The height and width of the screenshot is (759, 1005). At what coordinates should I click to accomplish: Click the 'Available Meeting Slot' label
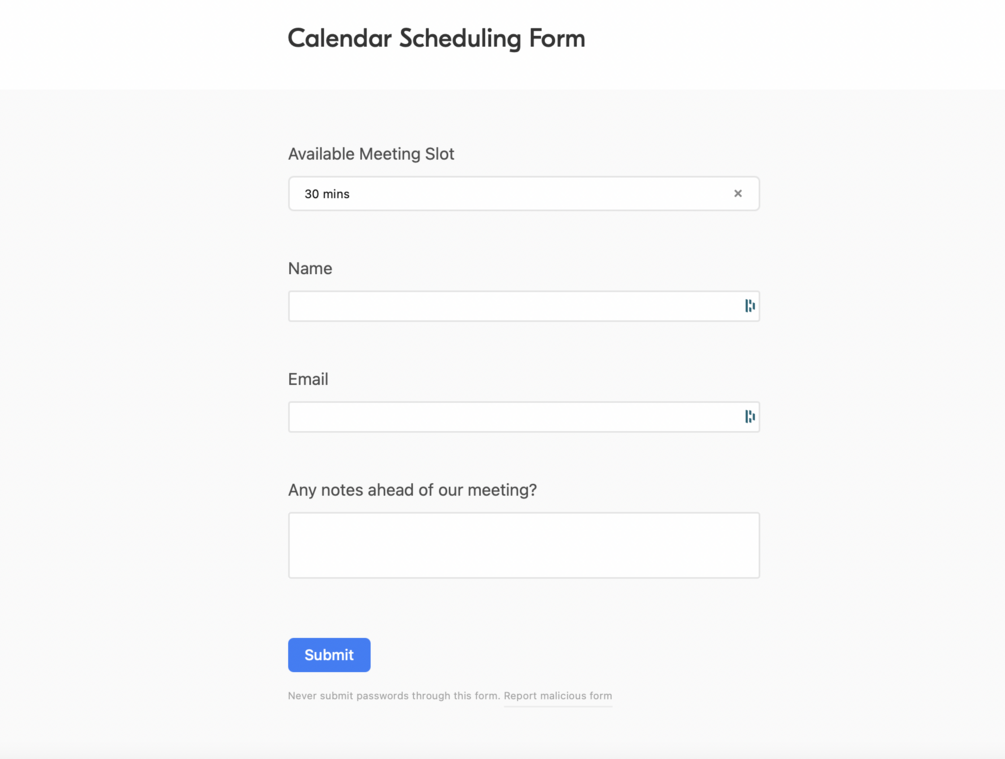(371, 154)
